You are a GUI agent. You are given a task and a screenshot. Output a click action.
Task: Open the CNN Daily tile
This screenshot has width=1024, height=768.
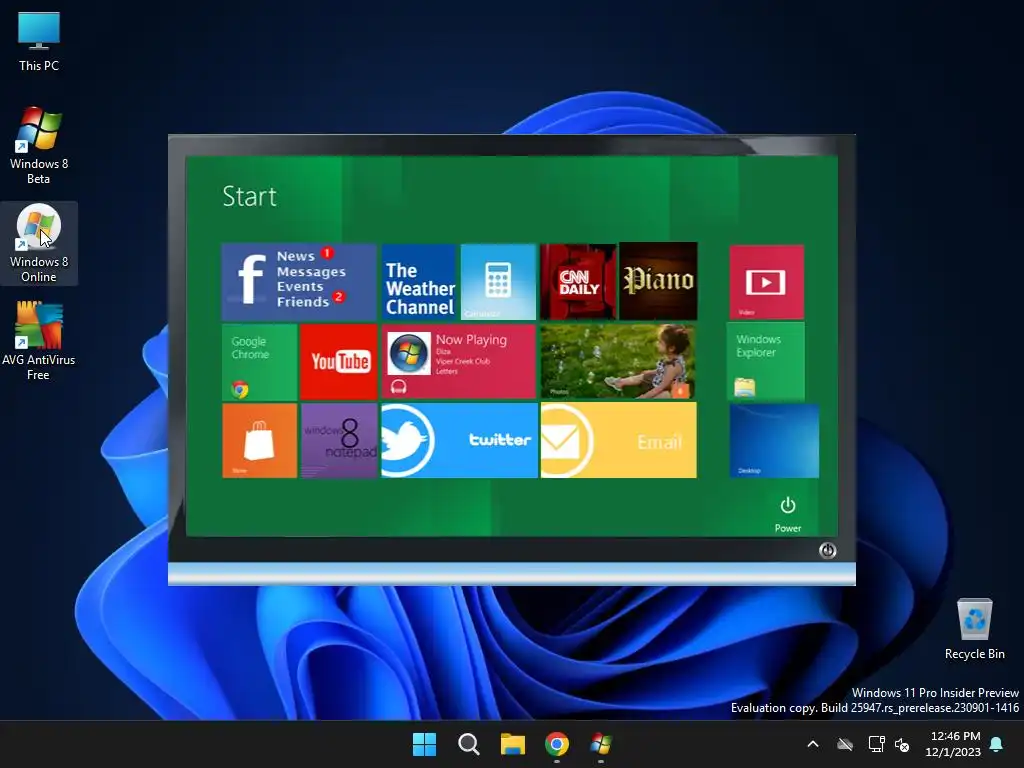point(578,281)
